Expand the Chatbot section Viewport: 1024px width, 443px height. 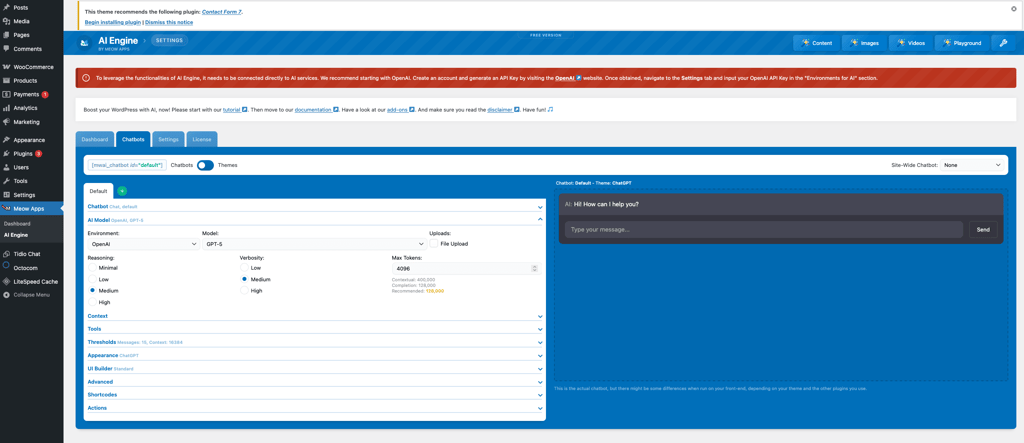(x=315, y=206)
